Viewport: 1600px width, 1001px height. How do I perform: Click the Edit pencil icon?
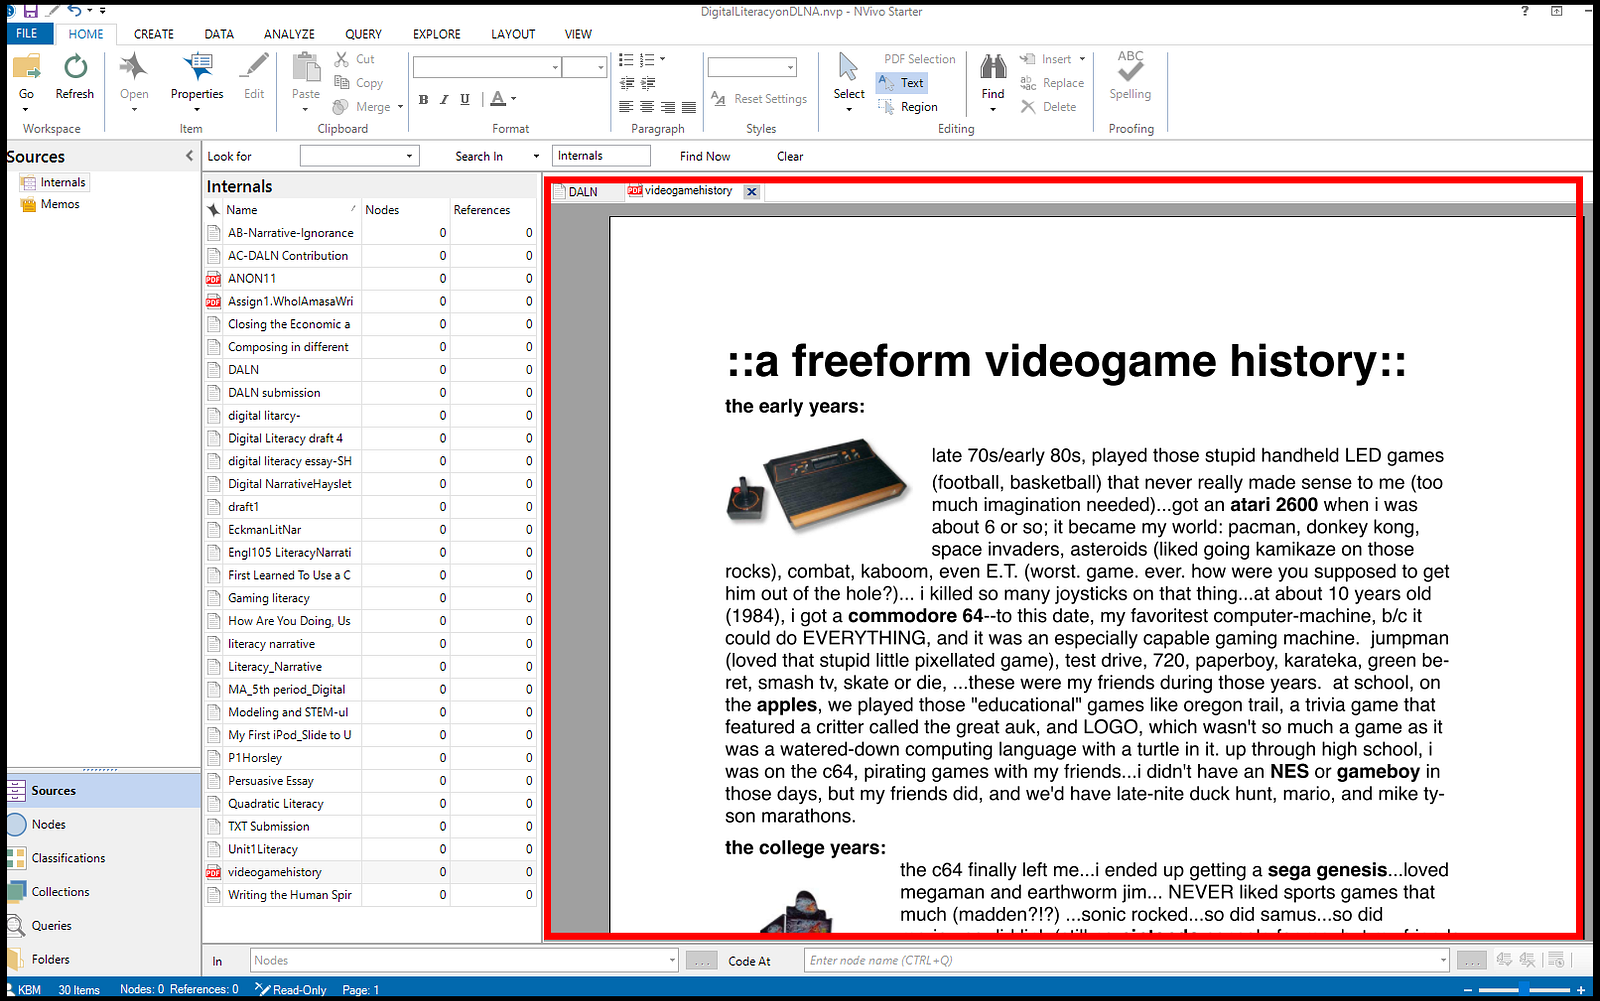click(x=254, y=68)
